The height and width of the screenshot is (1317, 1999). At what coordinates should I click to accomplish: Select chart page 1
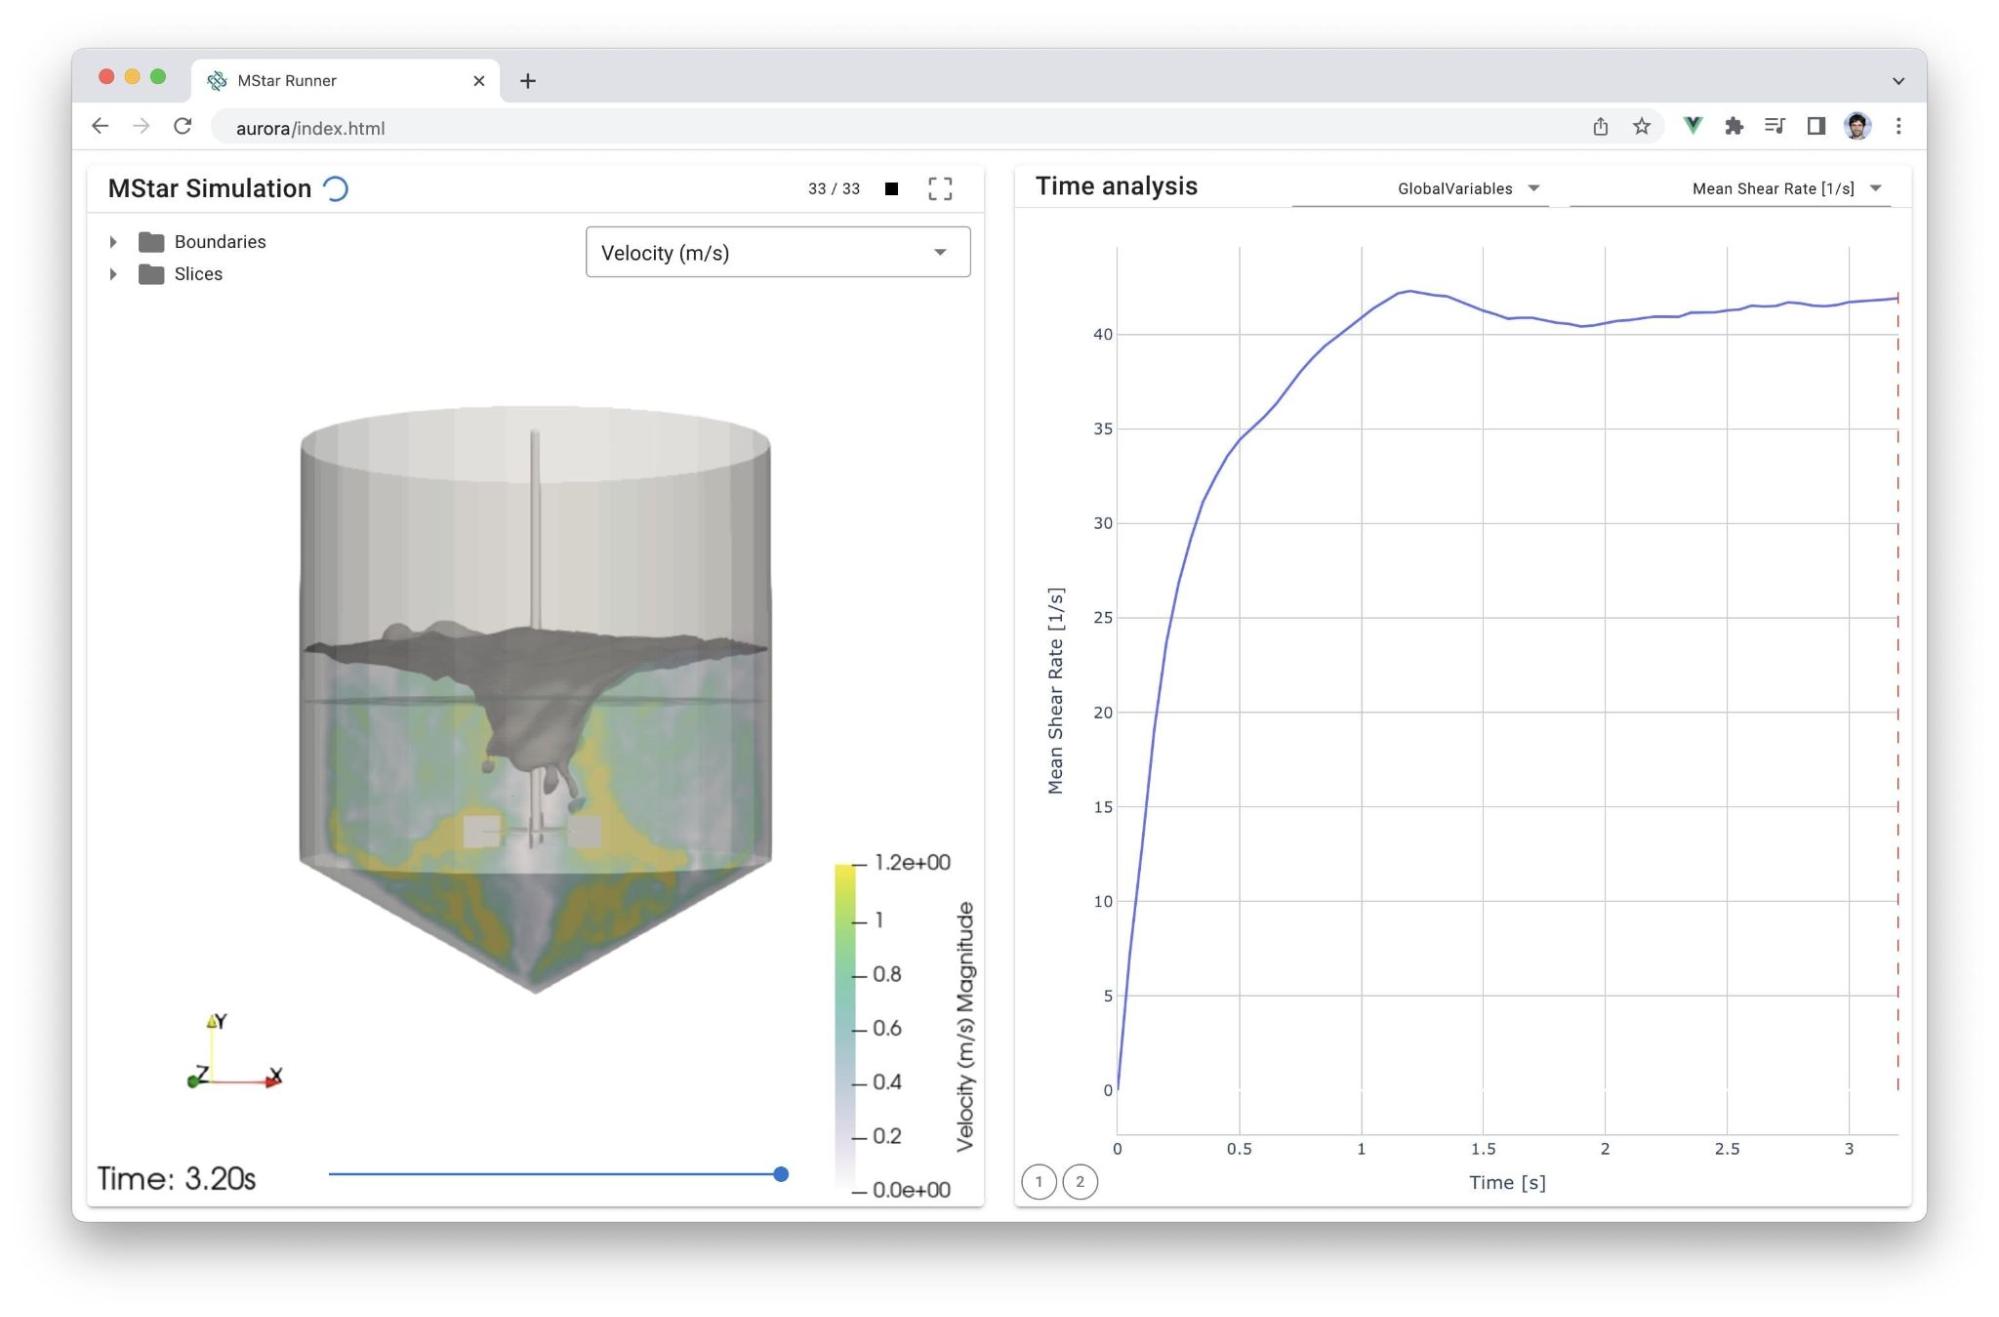[x=1038, y=1181]
